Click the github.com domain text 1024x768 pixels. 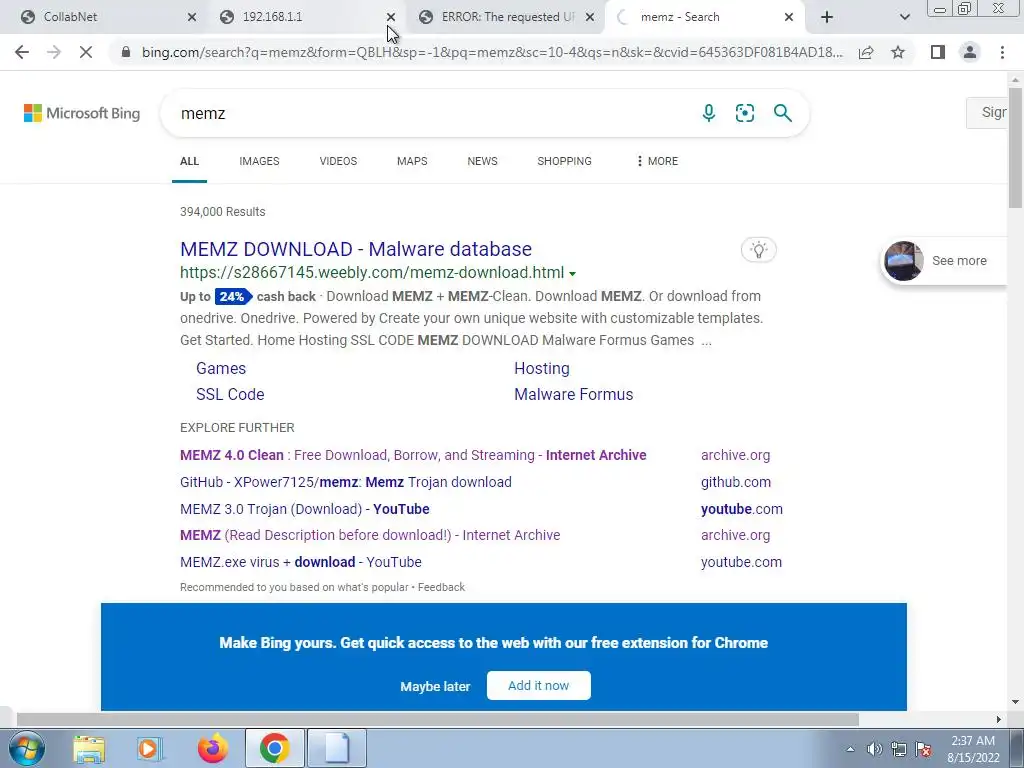click(735, 482)
